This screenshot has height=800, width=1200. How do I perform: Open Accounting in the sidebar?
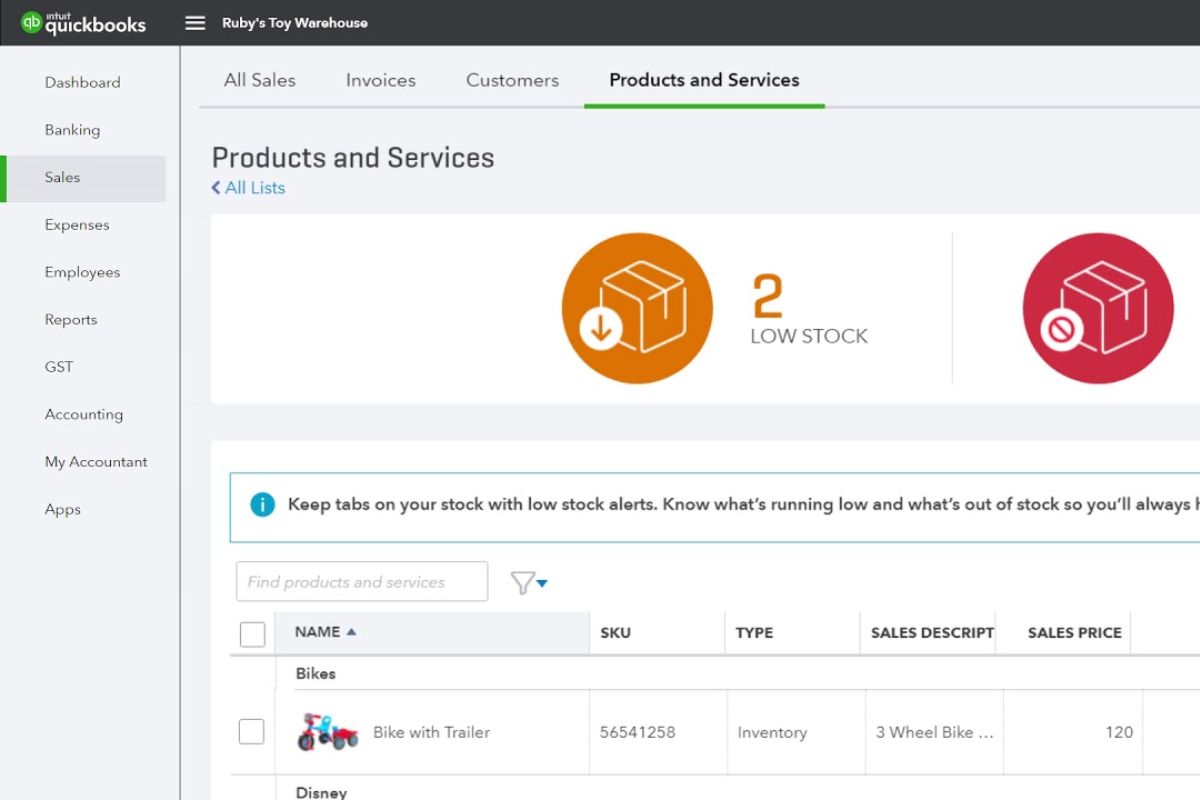[x=84, y=414]
